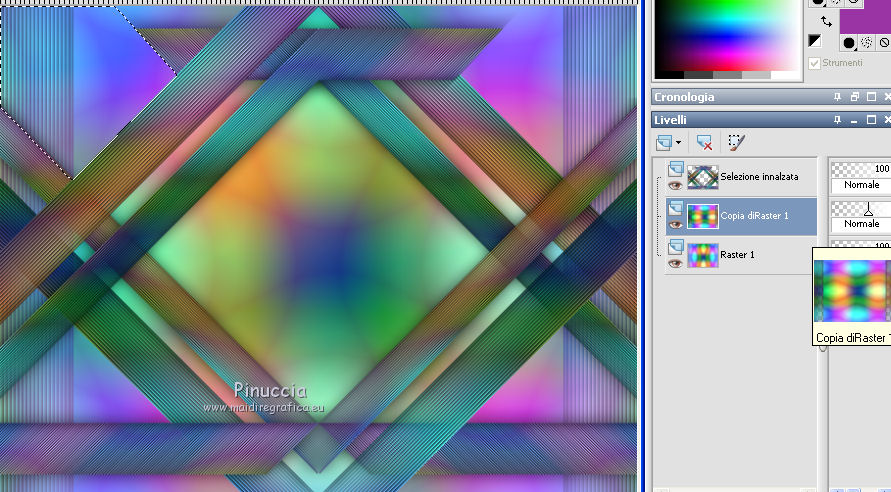
Task: Click Selezione innalzata layer thumbnail
Action: 703,177
